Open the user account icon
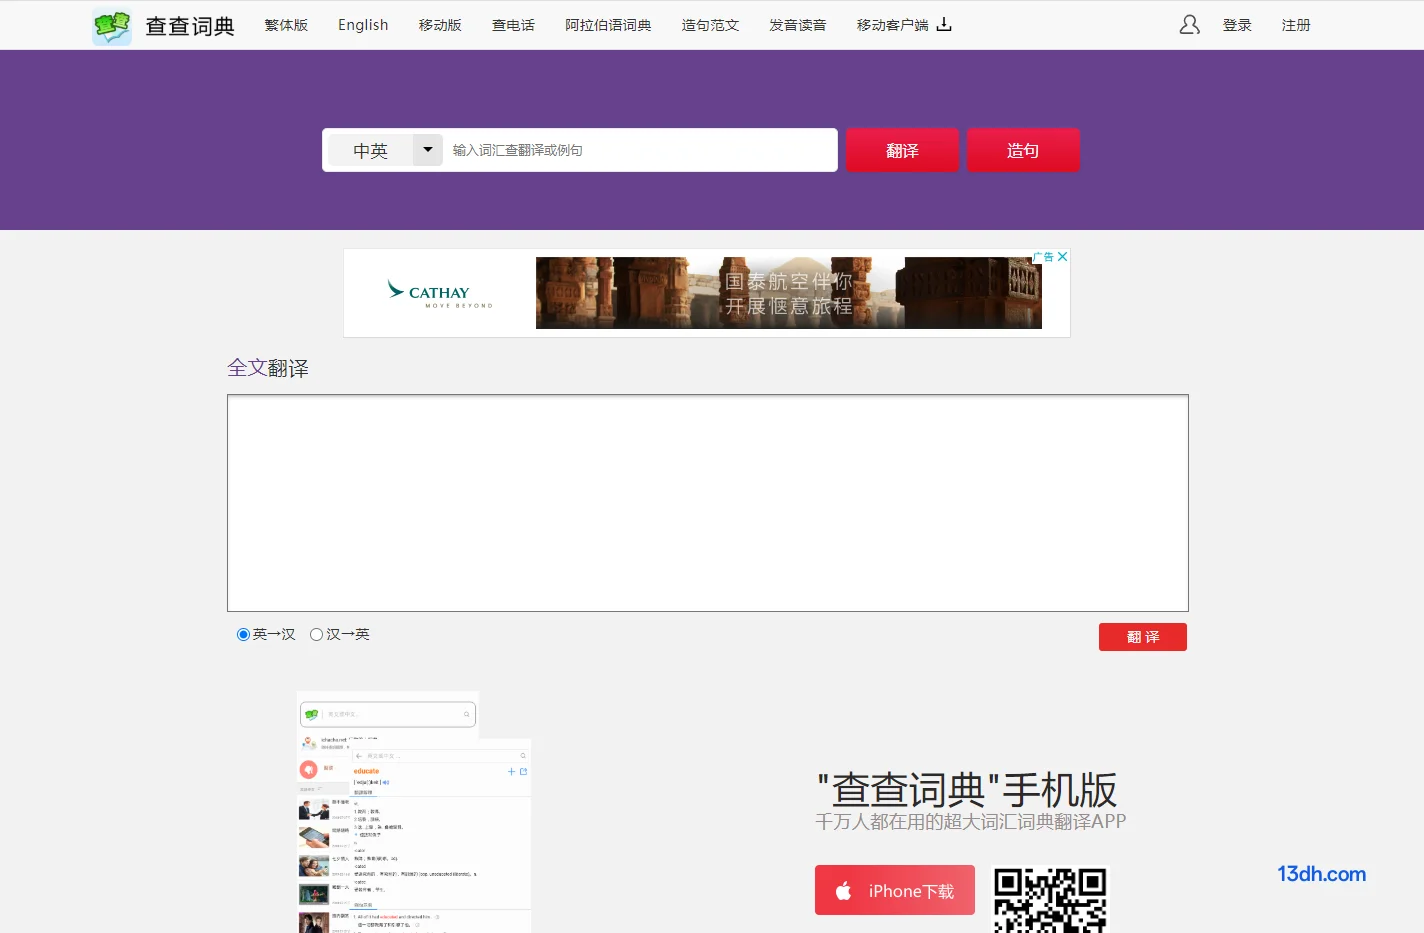Viewport: 1424px width, 933px height. click(1189, 25)
